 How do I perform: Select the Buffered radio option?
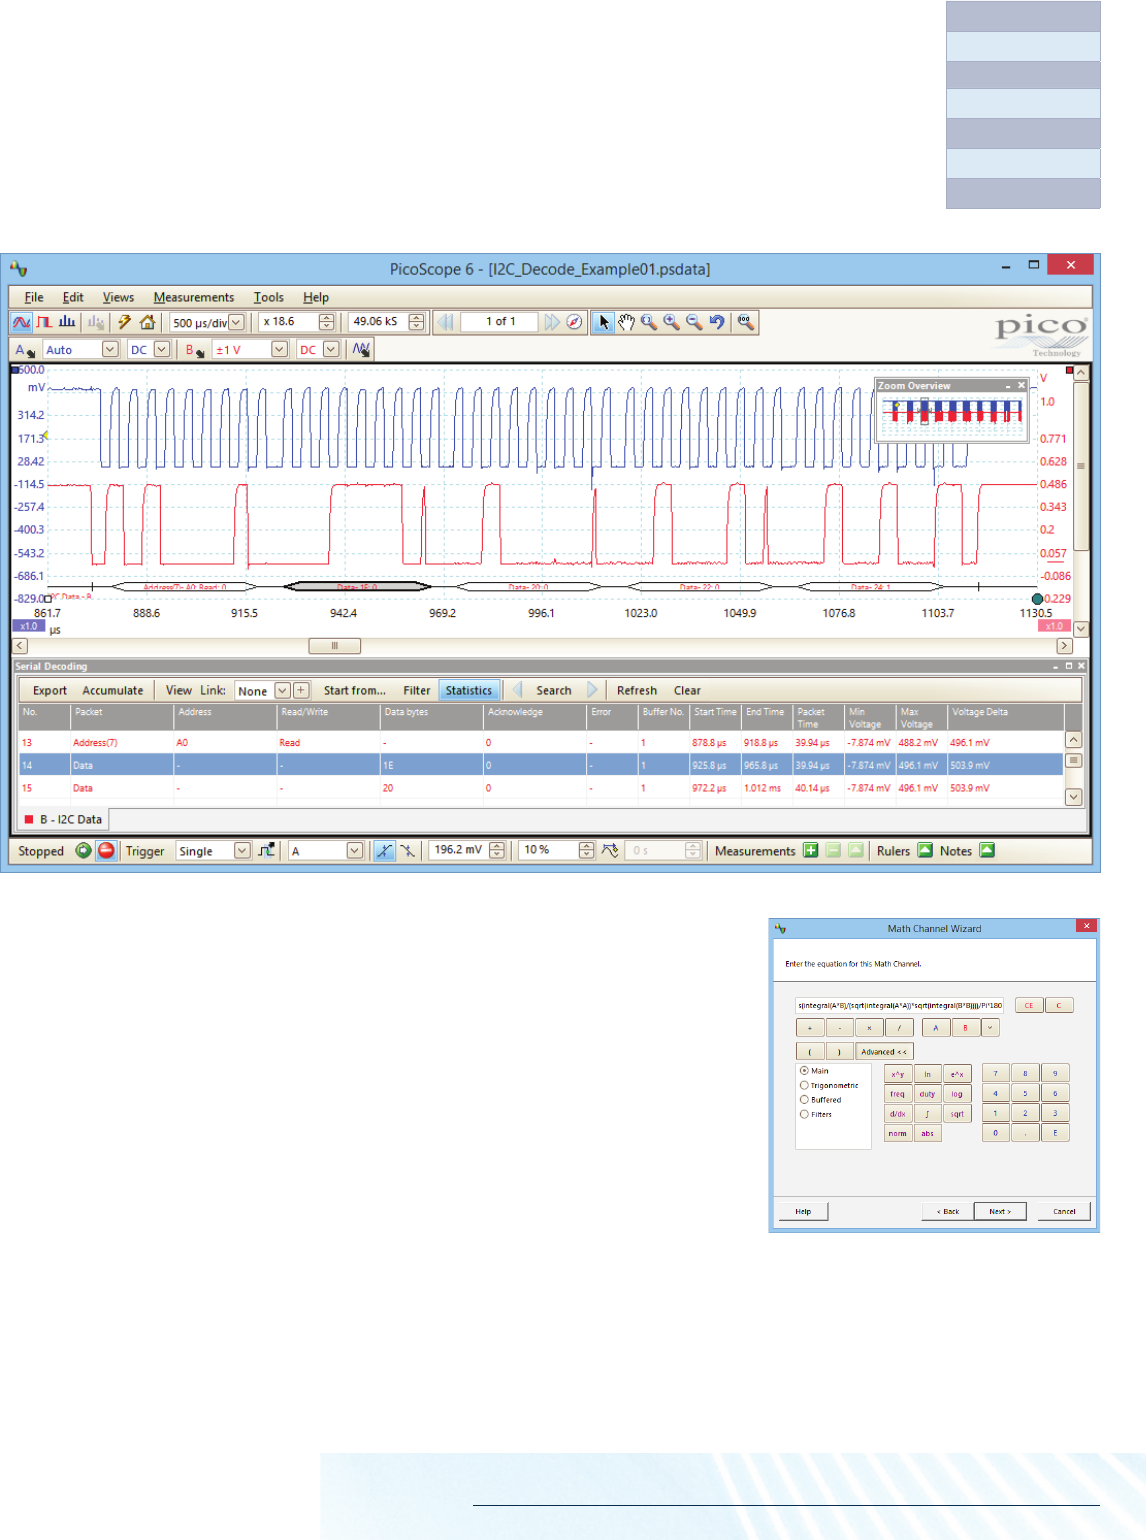coord(804,1100)
